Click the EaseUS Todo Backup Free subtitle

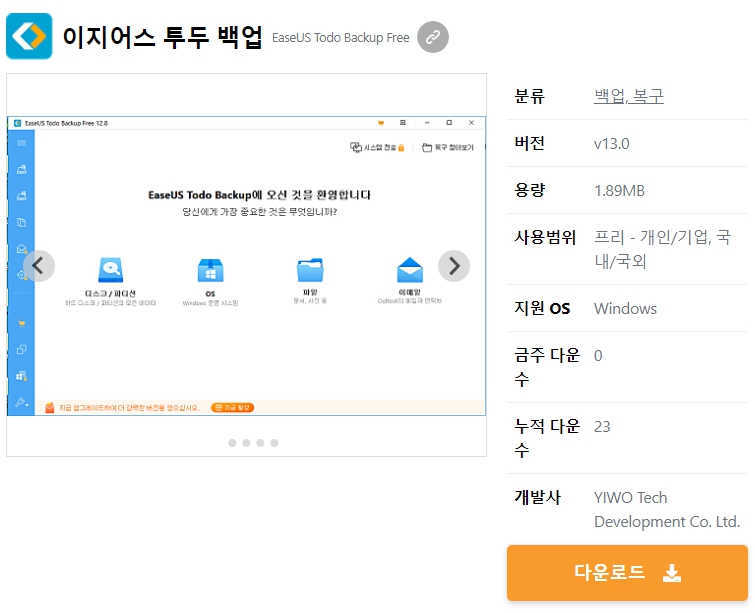pyautogui.click(x=340, y=38)
